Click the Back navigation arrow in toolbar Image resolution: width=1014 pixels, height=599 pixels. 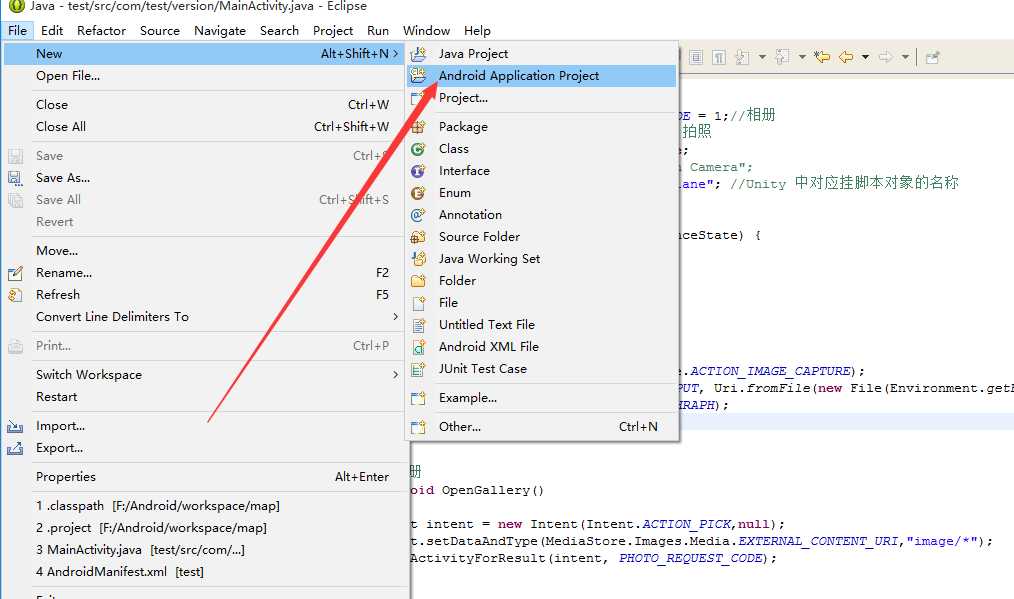tap(846, 57)
